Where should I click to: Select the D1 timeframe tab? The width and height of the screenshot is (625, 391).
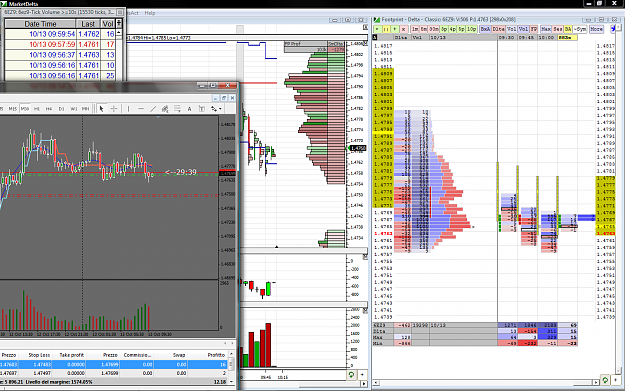click(x=61, y=108)
